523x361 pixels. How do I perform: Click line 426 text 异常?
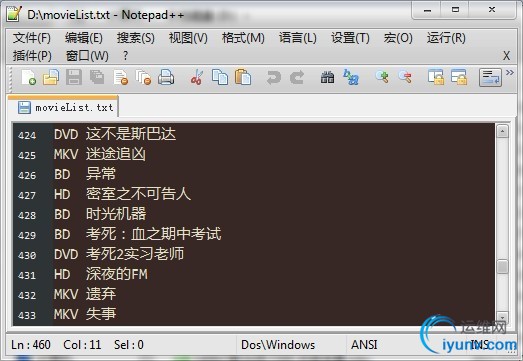101,174
